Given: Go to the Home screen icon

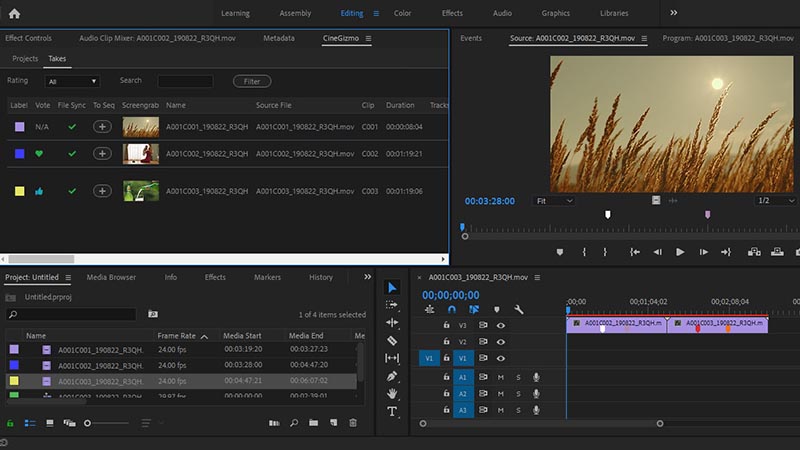Looking at the screenshot, I should [x=14, y=14].
